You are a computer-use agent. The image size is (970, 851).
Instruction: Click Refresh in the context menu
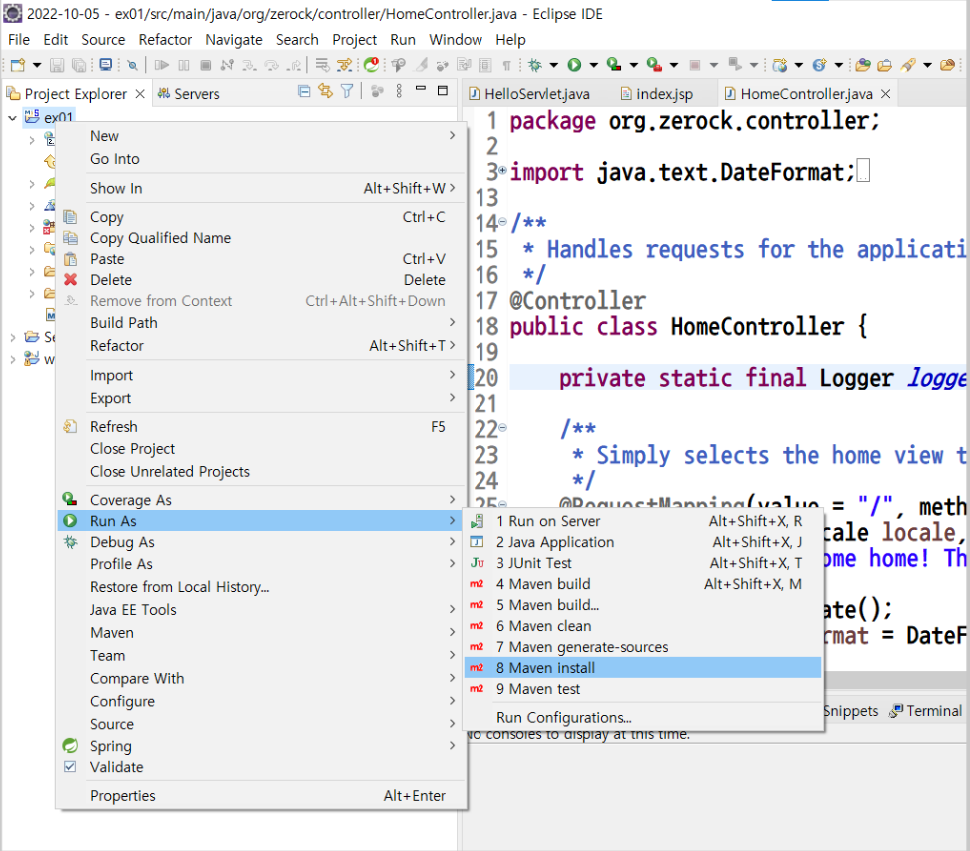261,427
